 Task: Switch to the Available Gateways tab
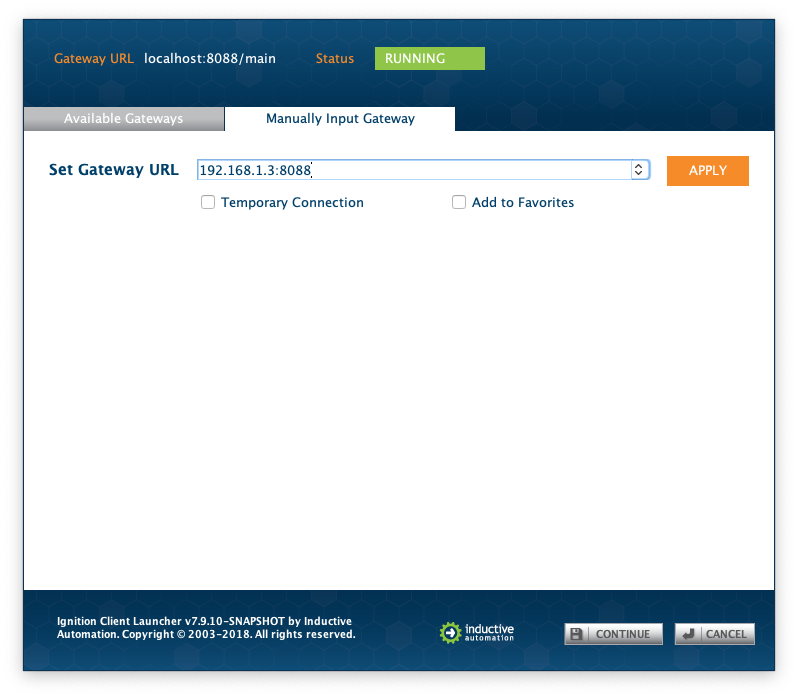coord(123,119)
